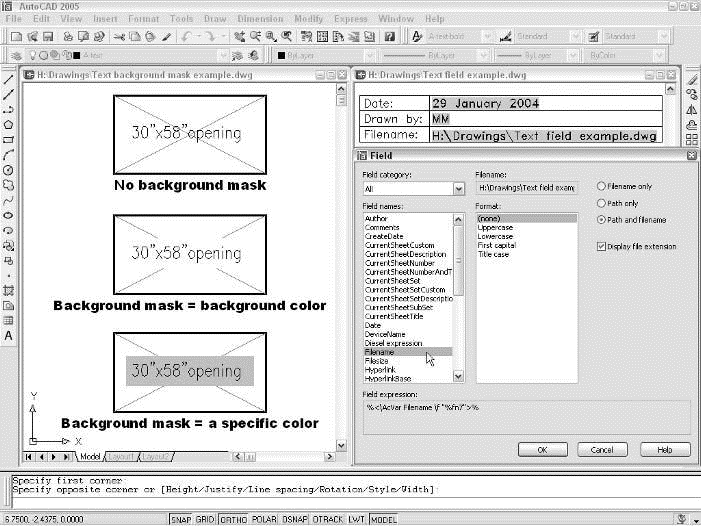The width and height of the screenshot is (701, 526).
Task: Select the Polygon tool
Action: 8,125
